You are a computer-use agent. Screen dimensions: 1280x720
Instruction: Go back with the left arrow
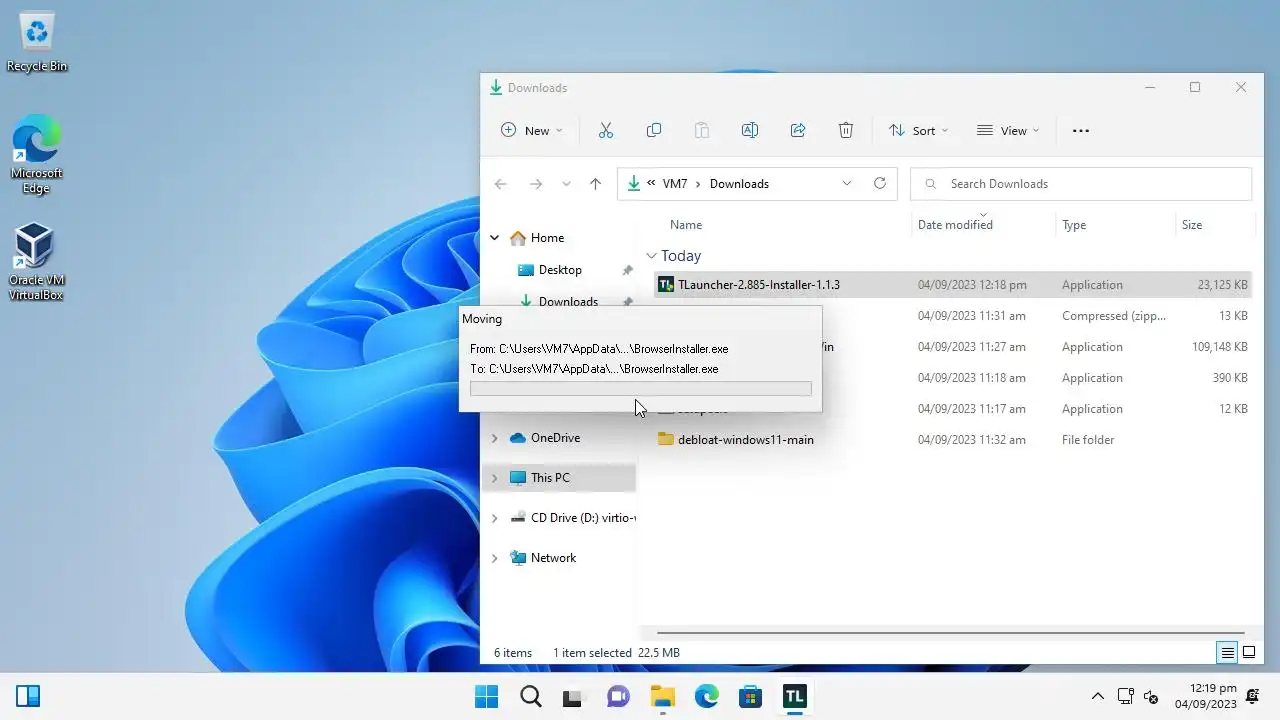tap(501, 184)
